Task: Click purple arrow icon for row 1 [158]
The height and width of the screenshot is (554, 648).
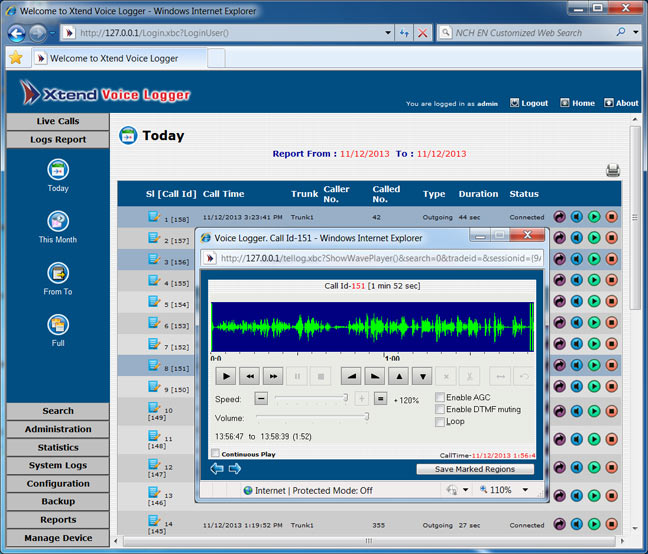Action: [560, 216]
